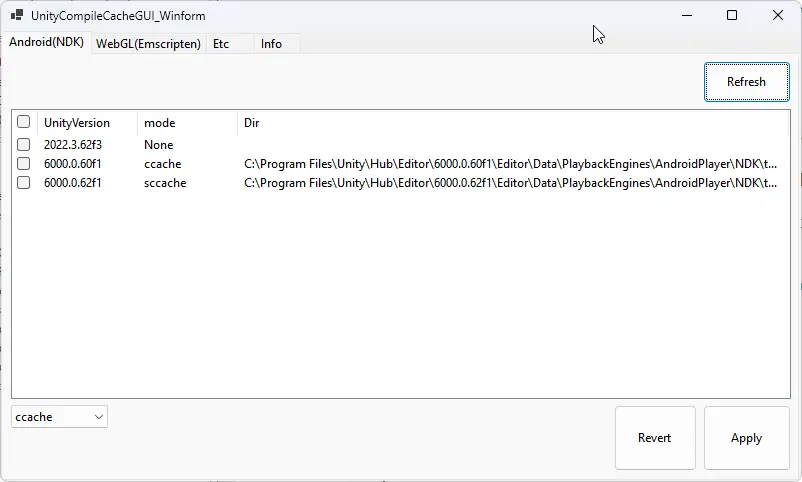Check the box for Unity 2022.3.62f3
The width and height of the screenshot is (802, 482).
(24, 145)
